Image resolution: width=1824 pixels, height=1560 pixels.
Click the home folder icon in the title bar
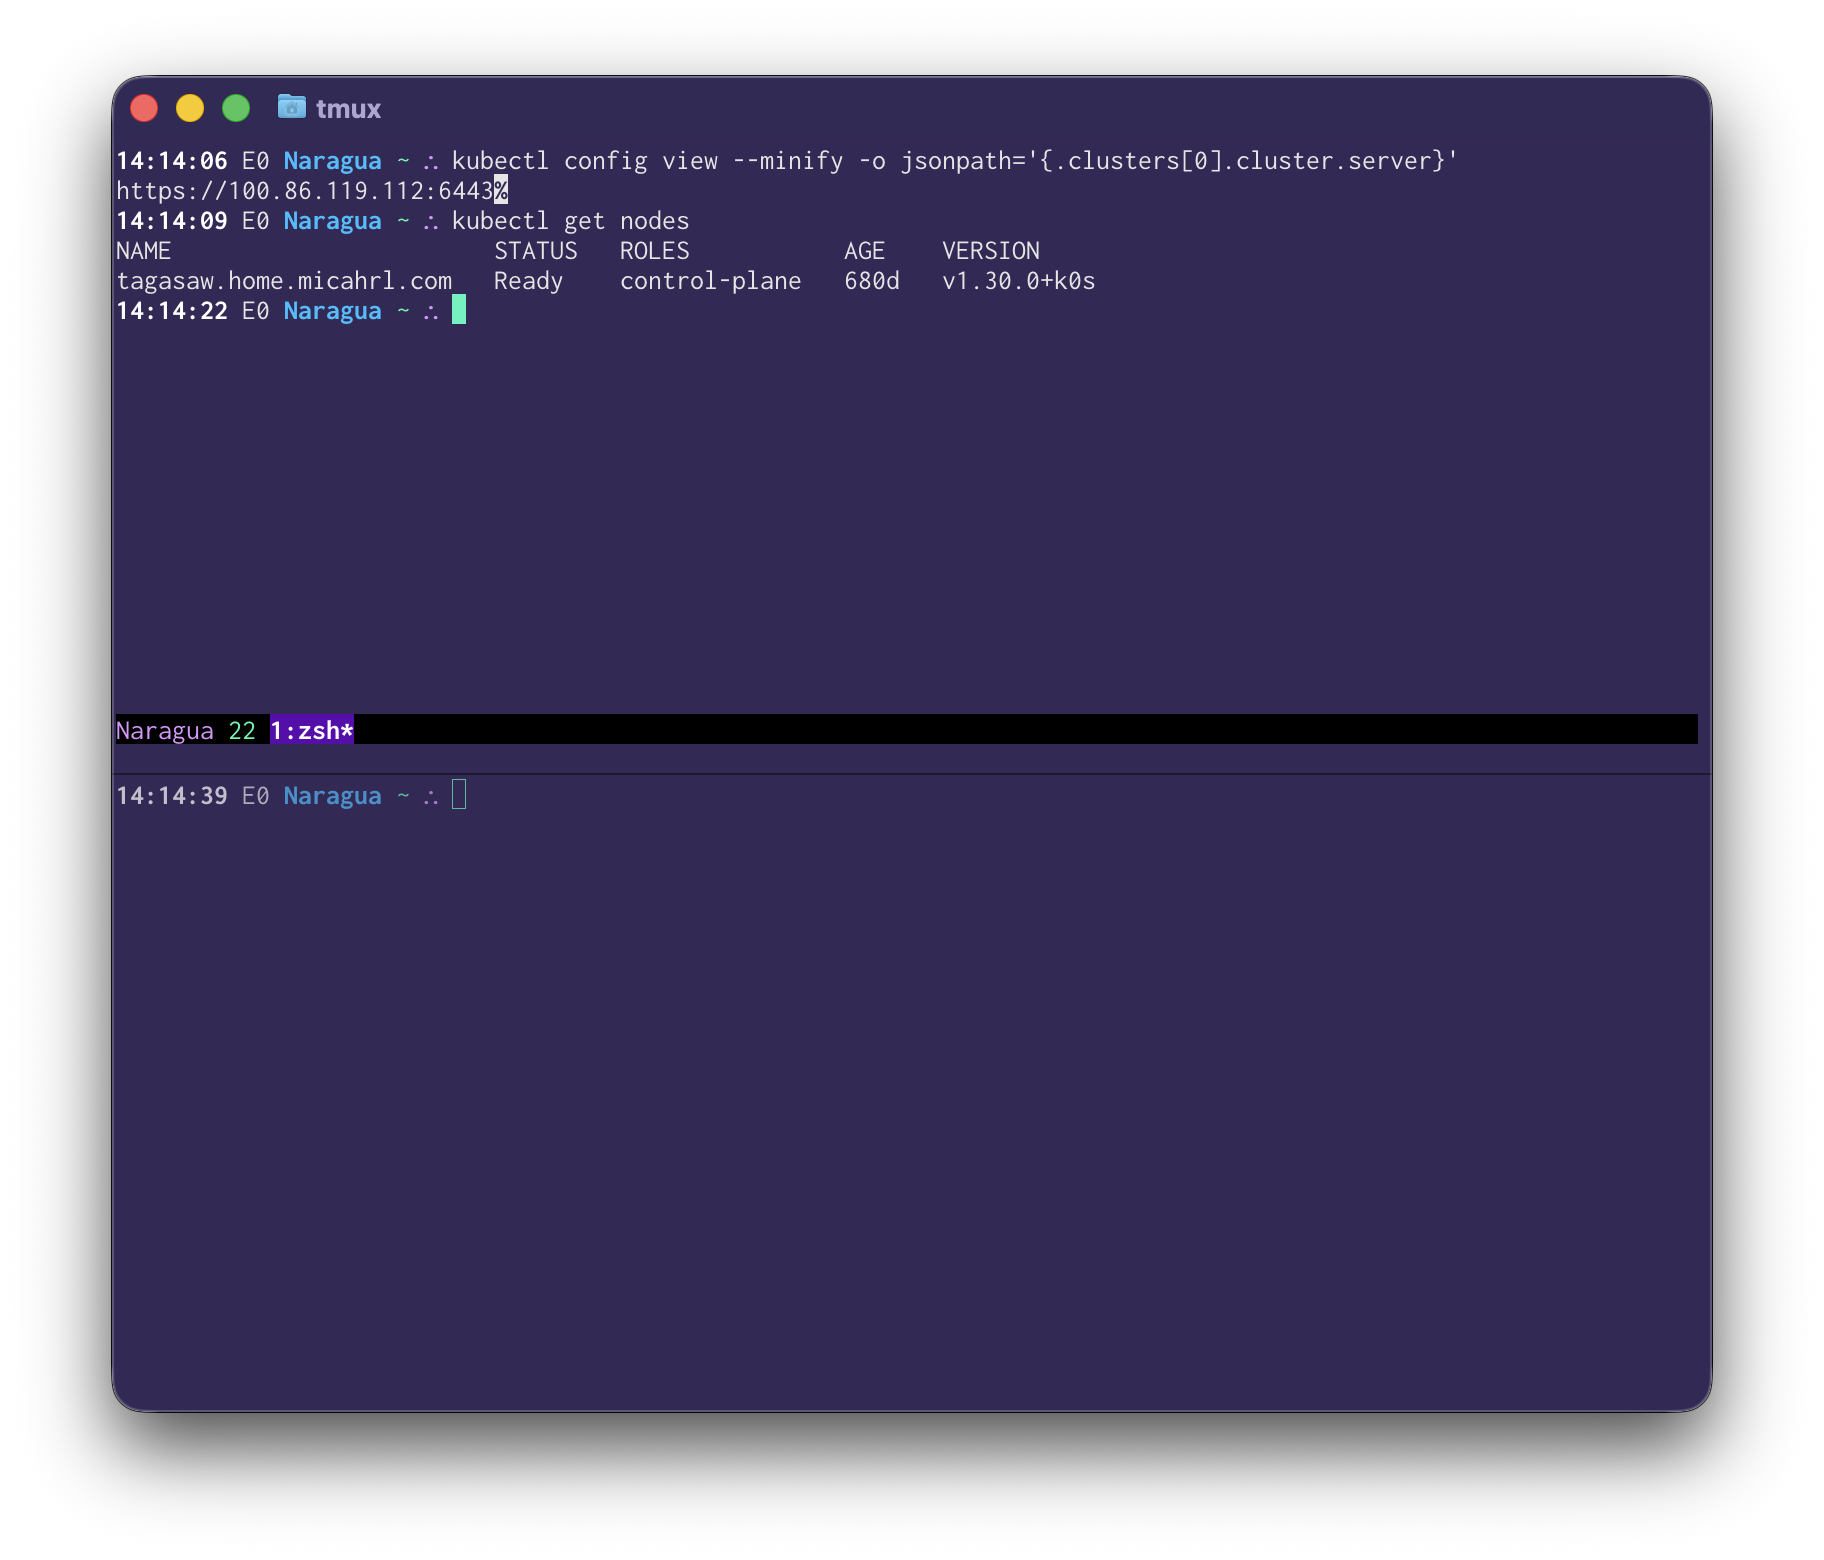coord(291,107)
